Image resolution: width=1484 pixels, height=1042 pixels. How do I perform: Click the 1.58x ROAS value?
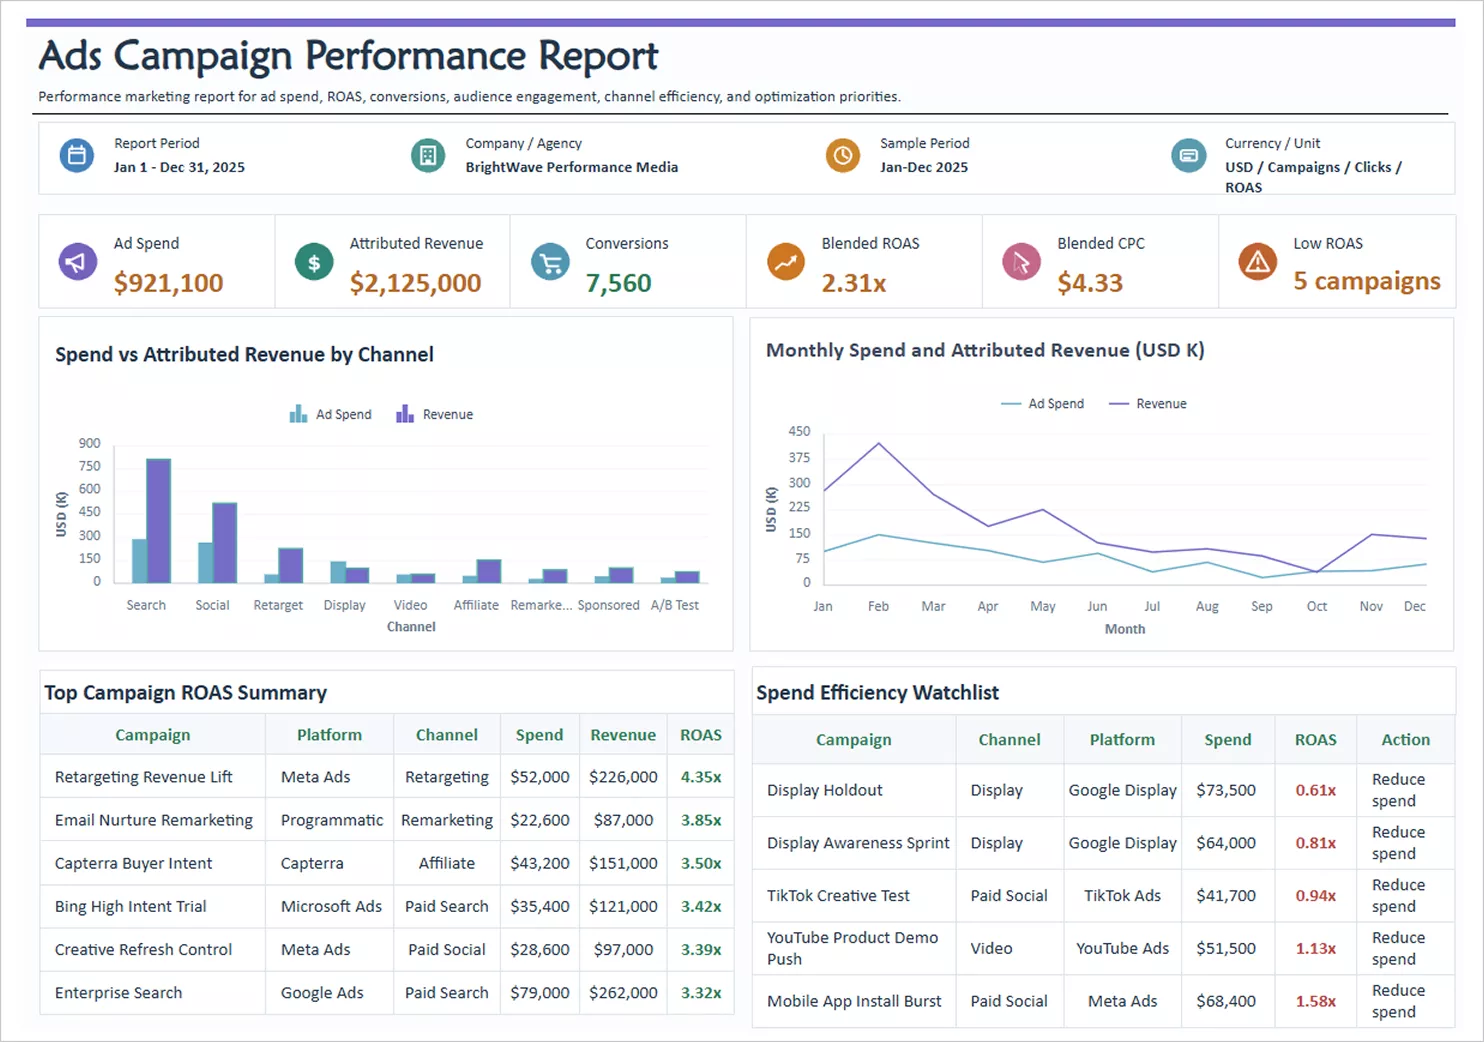(1315, 1001)
